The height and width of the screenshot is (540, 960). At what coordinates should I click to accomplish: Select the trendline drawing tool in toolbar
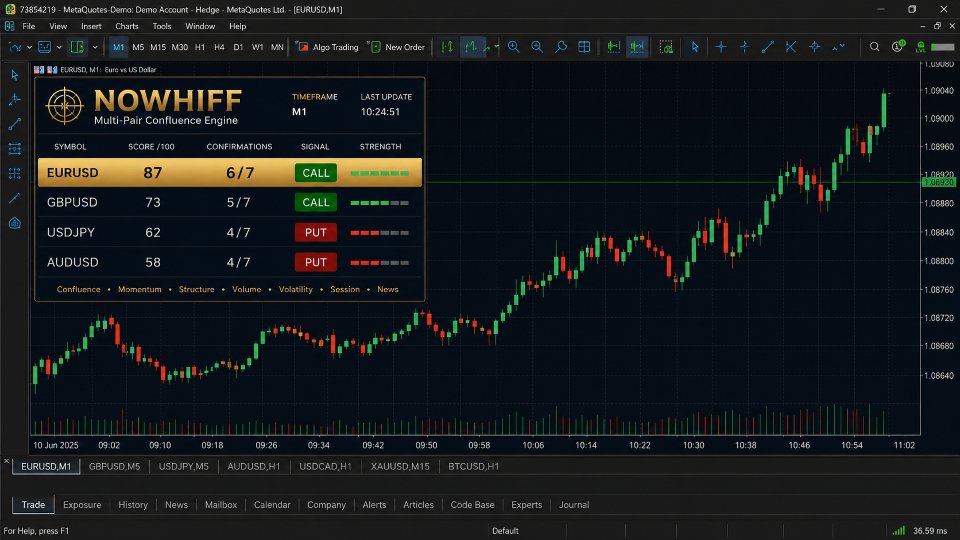[x=768, y=47]
